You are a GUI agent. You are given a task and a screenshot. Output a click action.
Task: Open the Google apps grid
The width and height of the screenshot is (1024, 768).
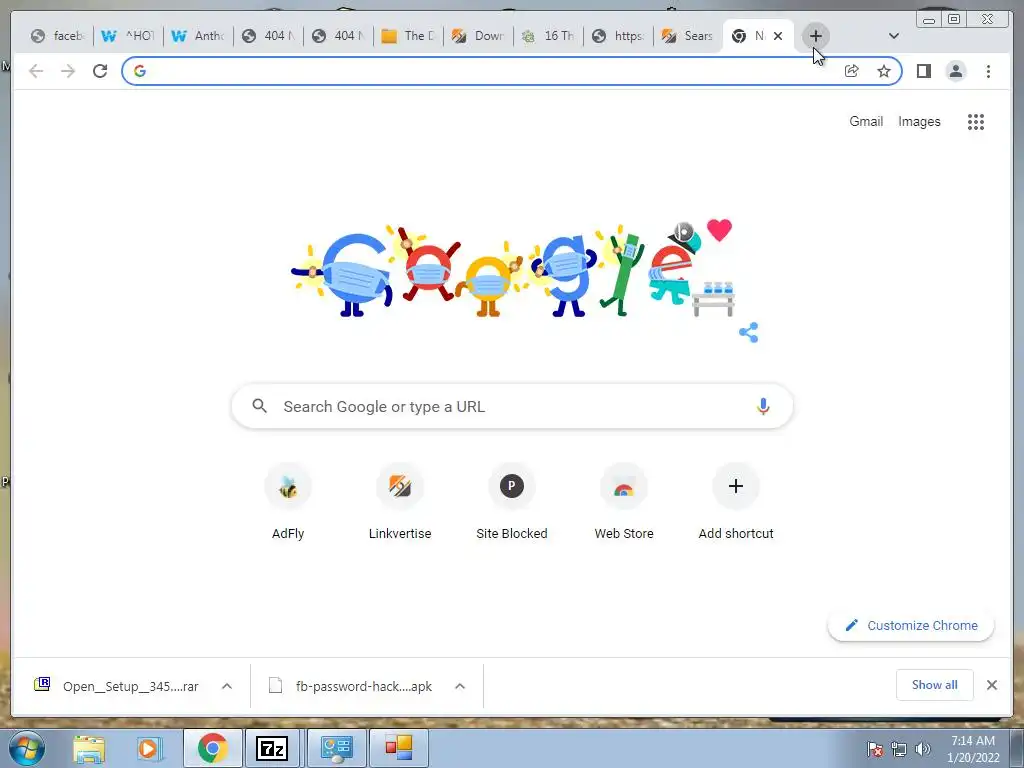pyautogui.click(x=976, y=121)
